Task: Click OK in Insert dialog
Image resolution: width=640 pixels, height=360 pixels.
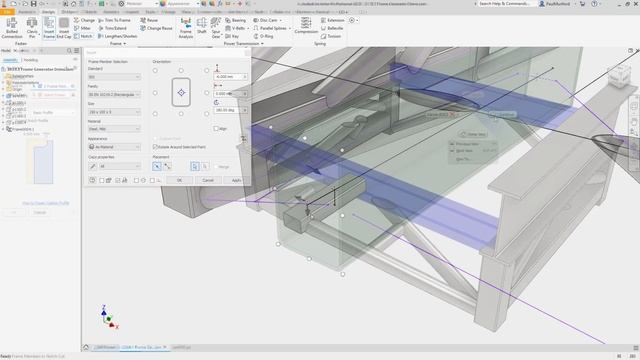Action: coord(179,180)
